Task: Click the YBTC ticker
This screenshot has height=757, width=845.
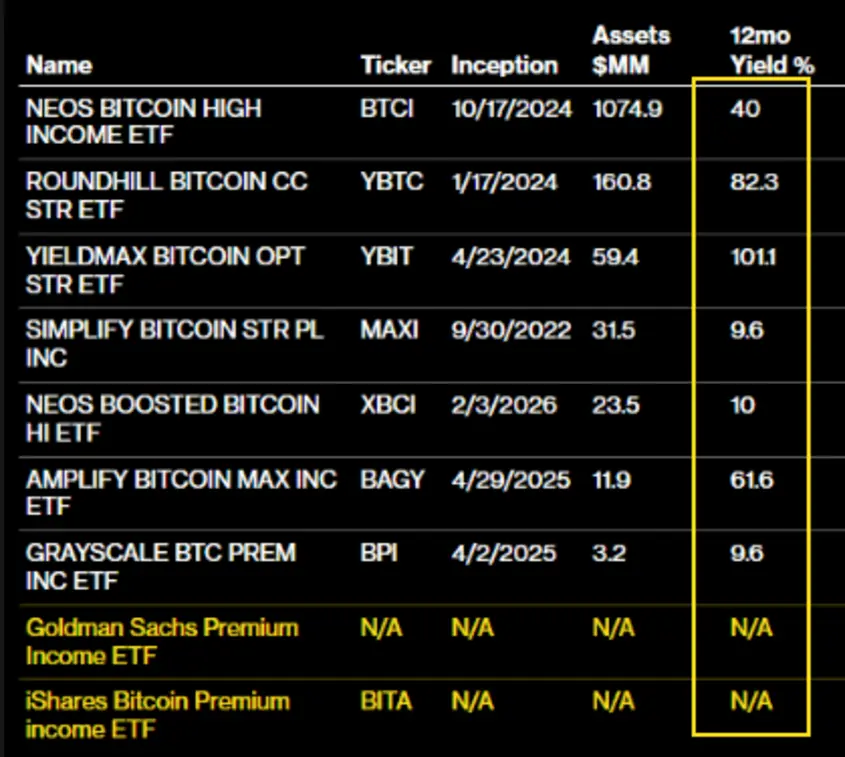Action: (x=392, y=182)
